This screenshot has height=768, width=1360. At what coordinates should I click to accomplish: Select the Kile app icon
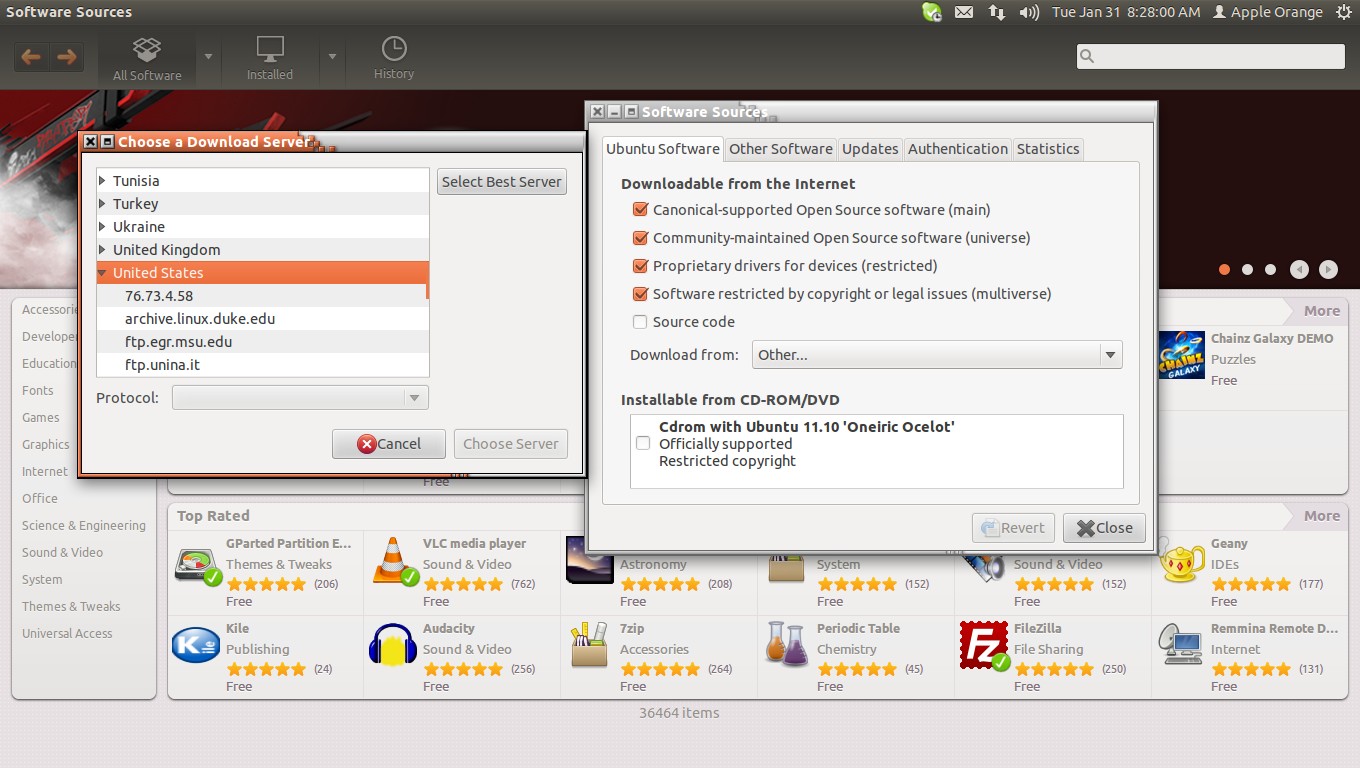(195, 646)
